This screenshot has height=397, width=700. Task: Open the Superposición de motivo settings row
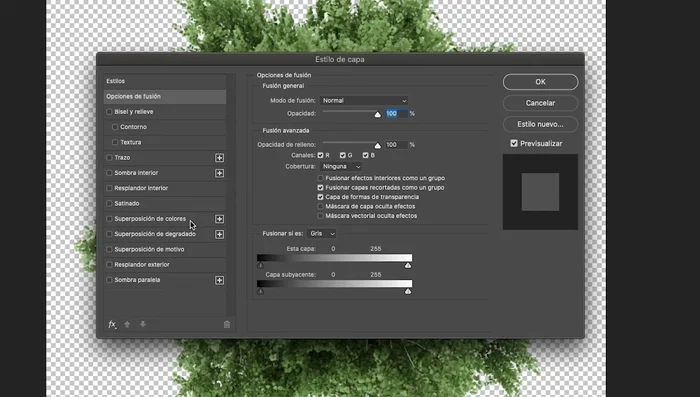165,249
